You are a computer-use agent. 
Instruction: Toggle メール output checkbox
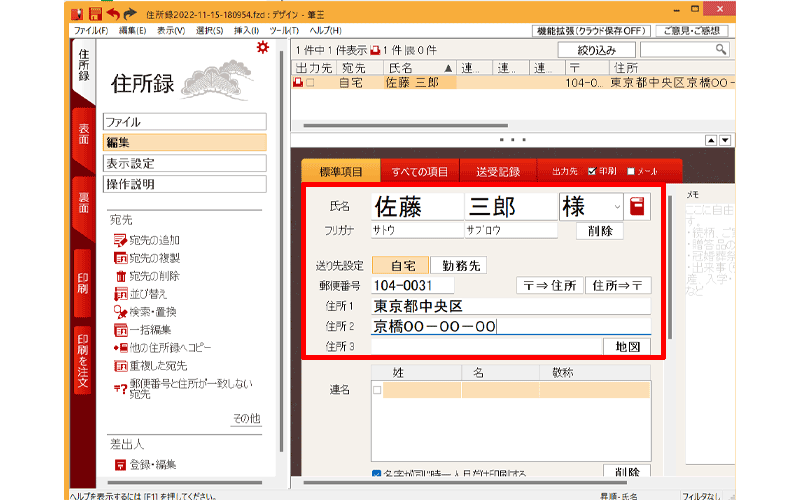[631, 171]
